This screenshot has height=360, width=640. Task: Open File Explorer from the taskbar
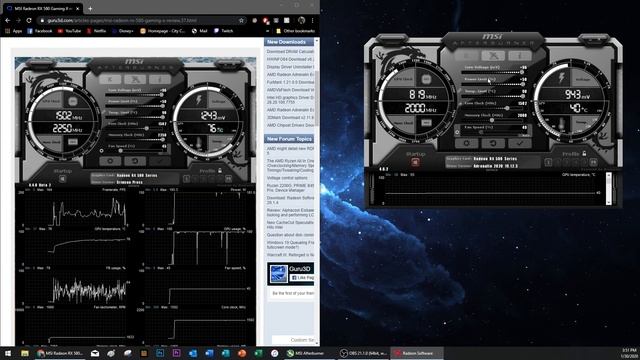click(24, 353)
